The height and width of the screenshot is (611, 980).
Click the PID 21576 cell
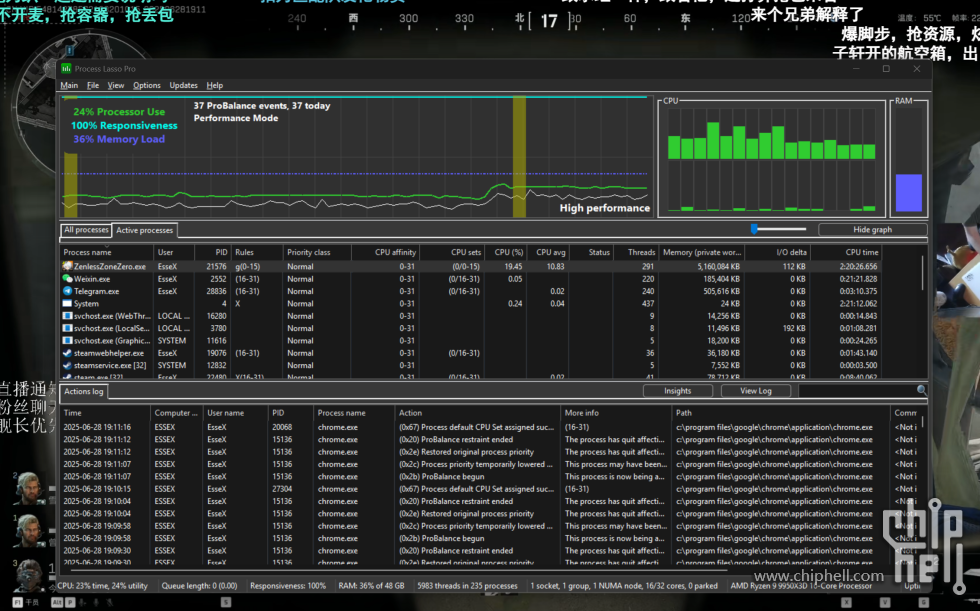tap(216, 266)
